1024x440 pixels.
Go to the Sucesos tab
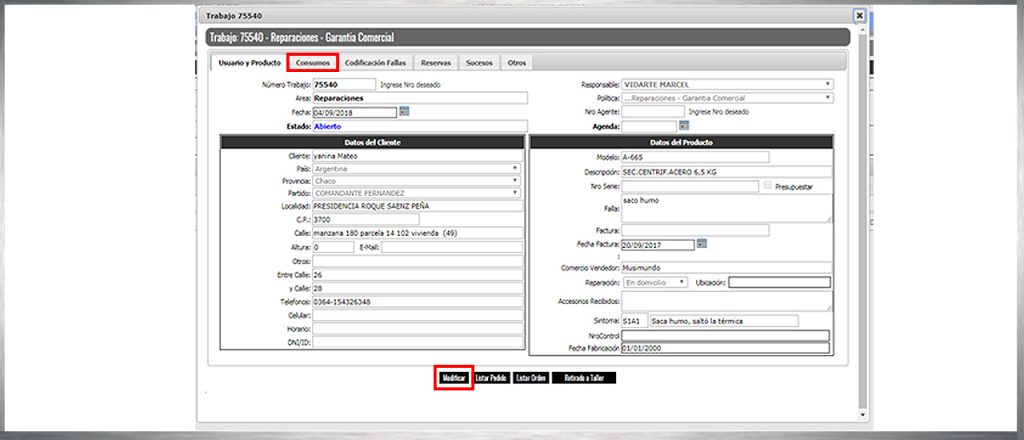(479, 63)
